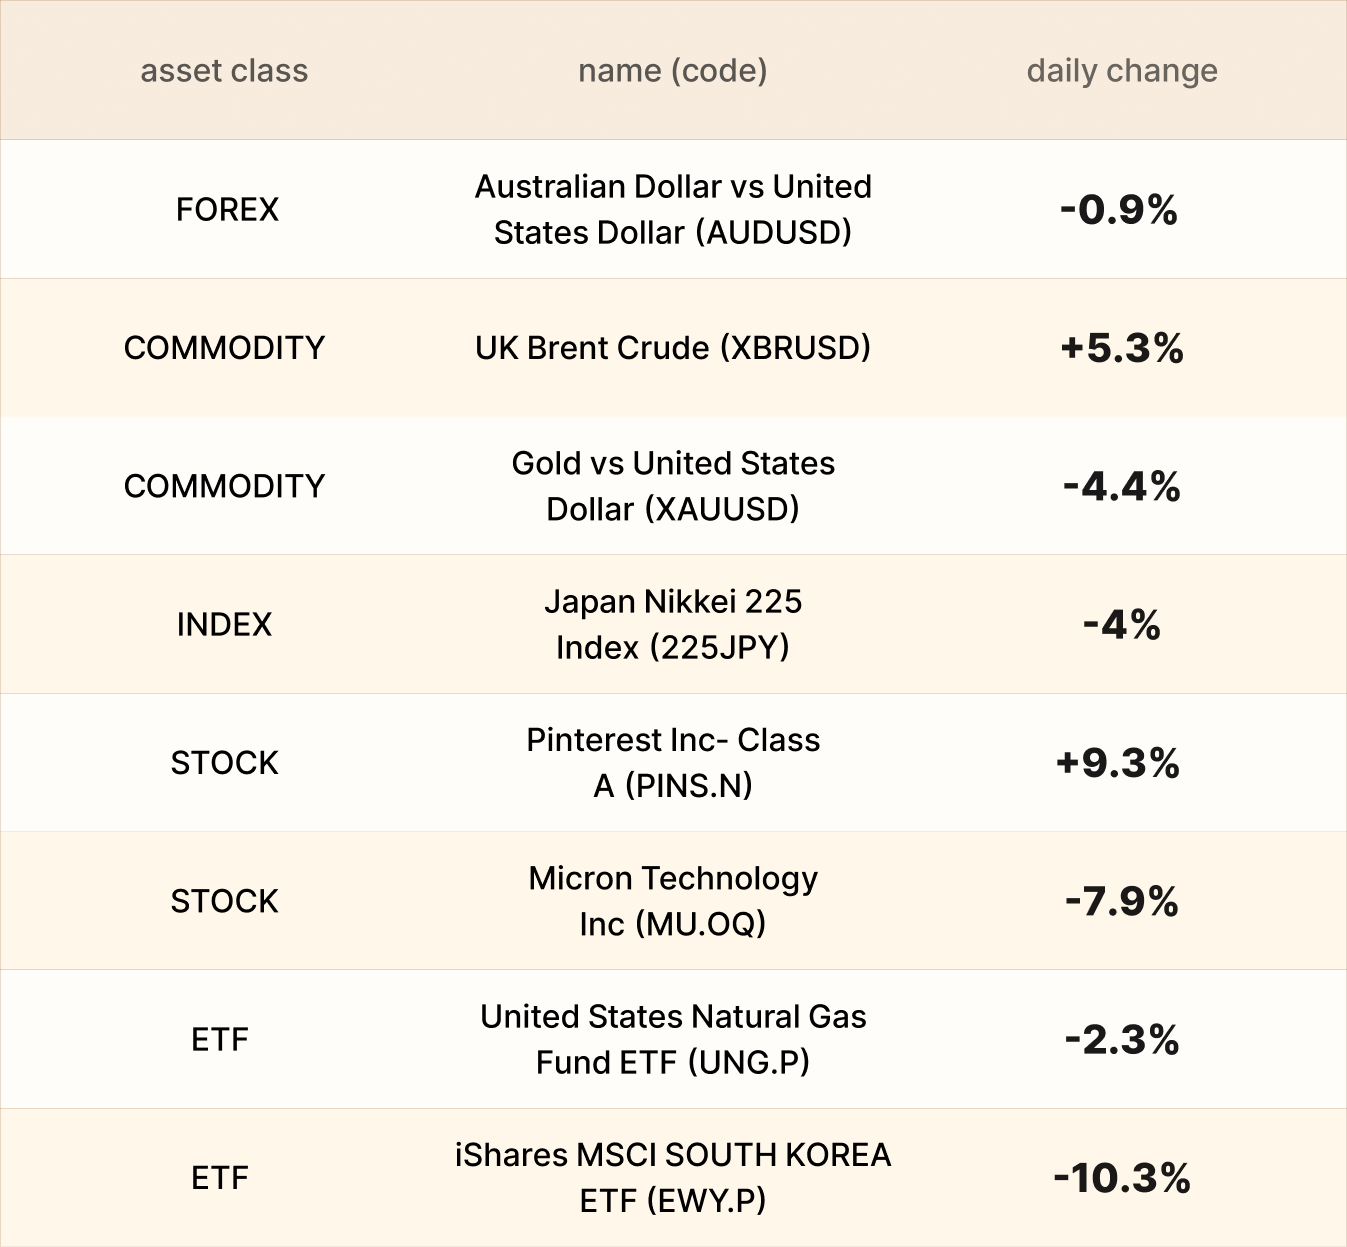Select United States Natural Gas Fund ETF
The width and height of the screenshot is (1347, 1247).
point(673,1039)
